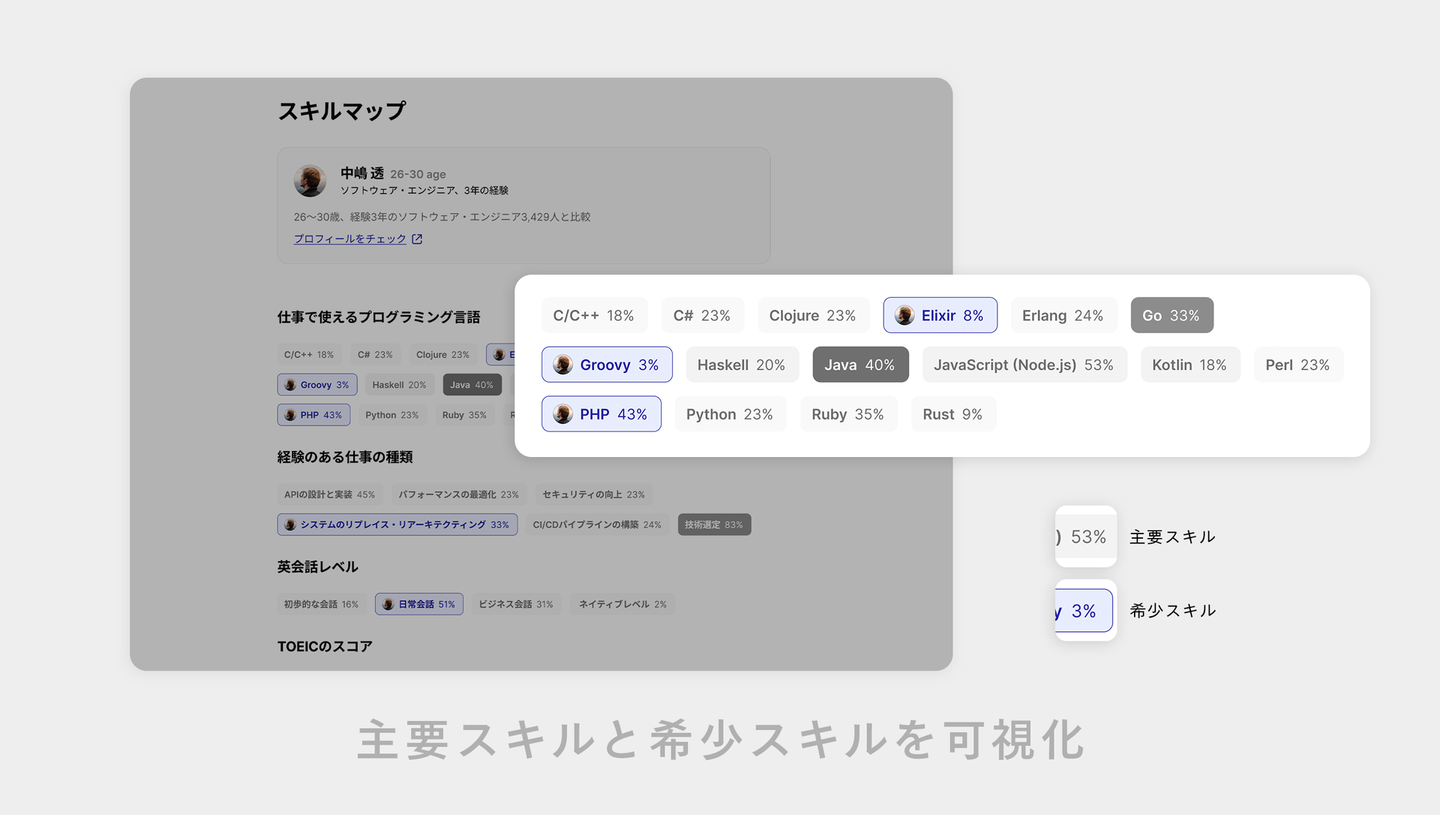Screen dimensions: 1440x815
Task: Select the ネイティブレベル 2% tag
Action: 621,604
